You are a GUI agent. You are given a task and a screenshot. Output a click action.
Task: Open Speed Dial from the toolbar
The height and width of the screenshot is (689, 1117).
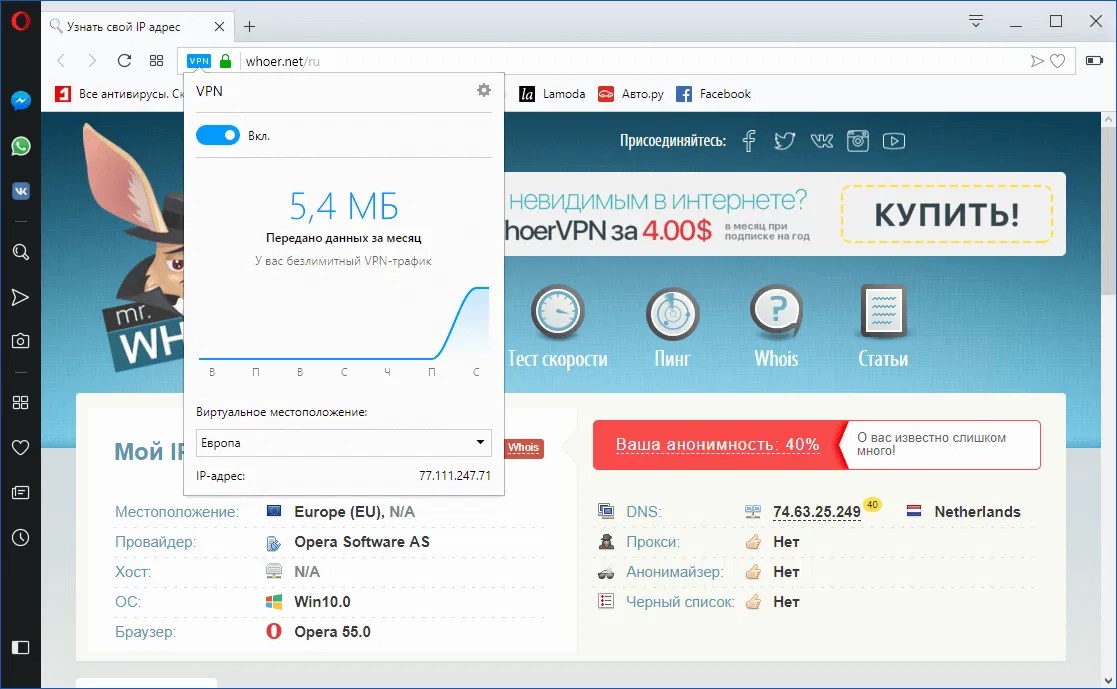157,61
